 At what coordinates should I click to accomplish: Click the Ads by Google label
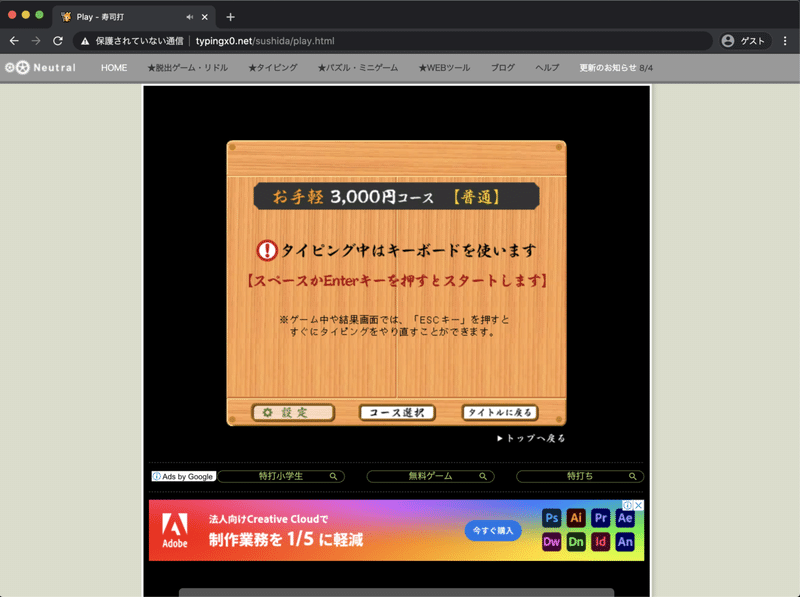(x=183, y=477)
